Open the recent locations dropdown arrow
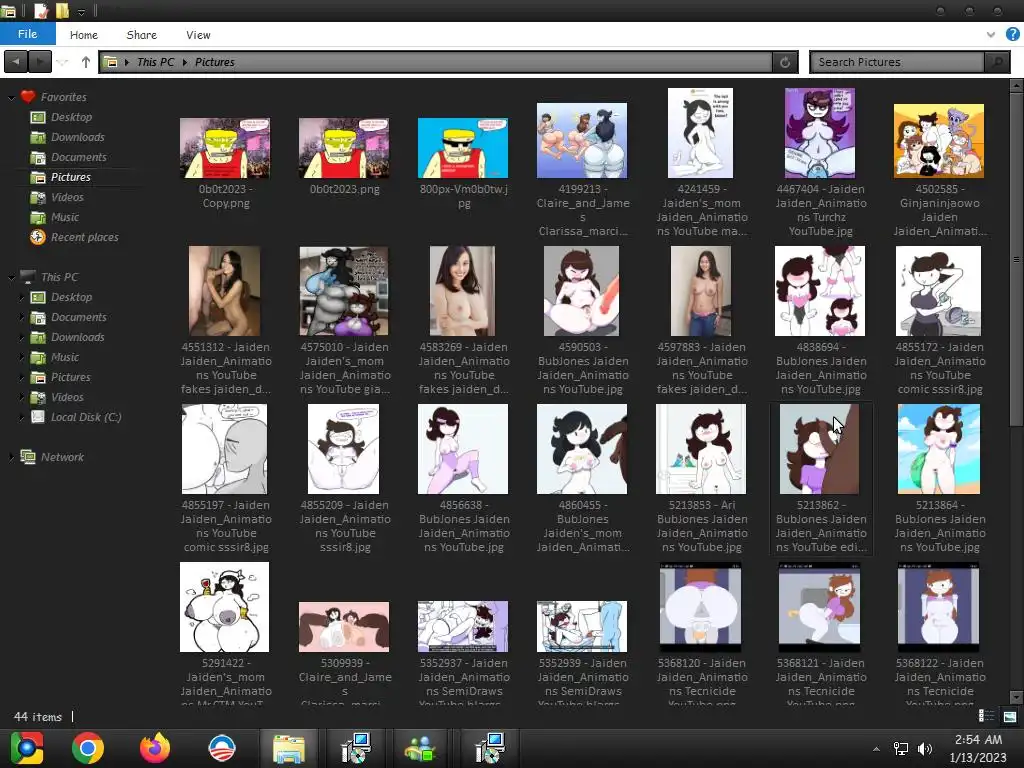 point(63,62)
